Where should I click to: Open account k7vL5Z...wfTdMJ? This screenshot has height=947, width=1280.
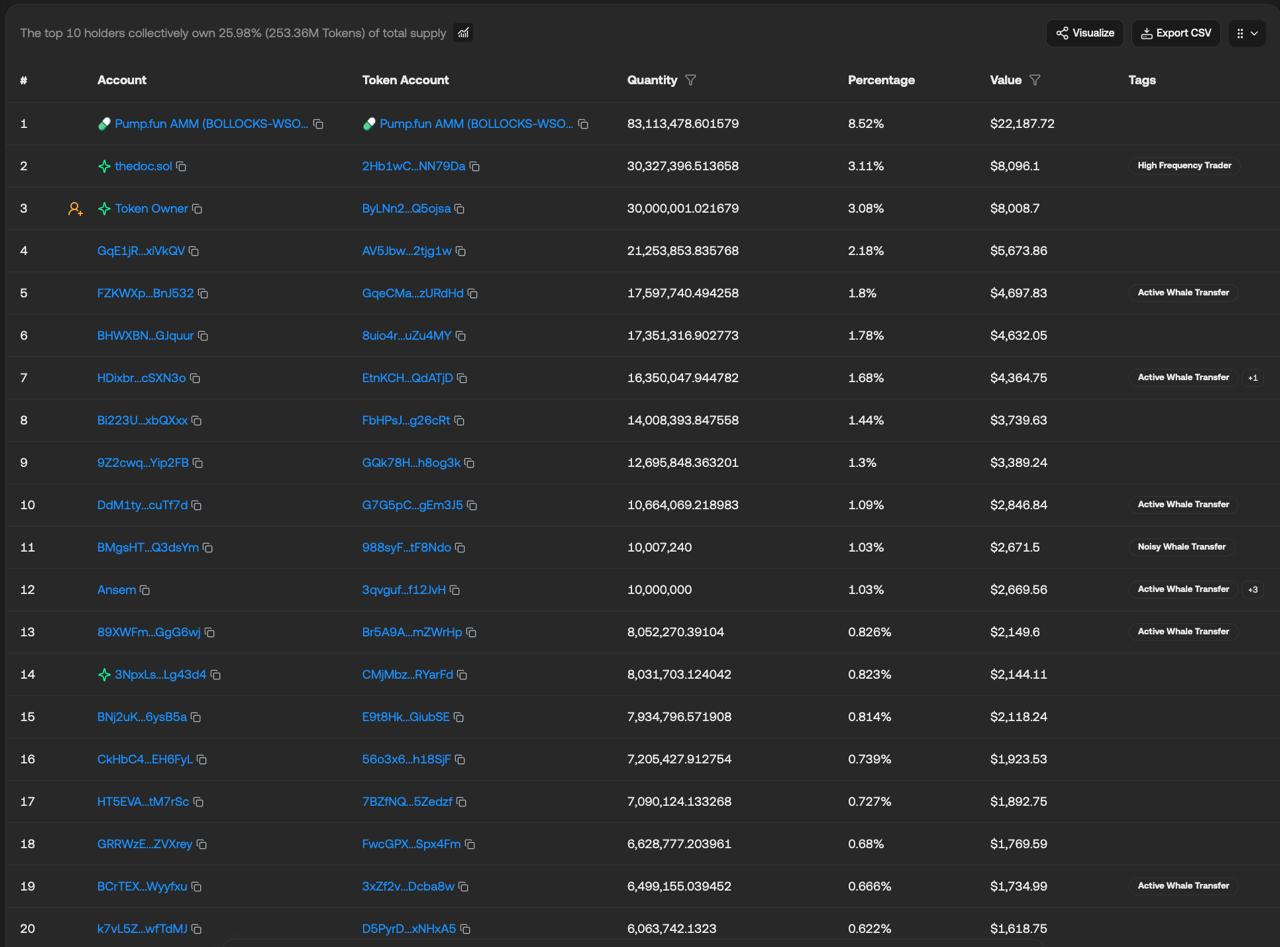click(142, 929)
